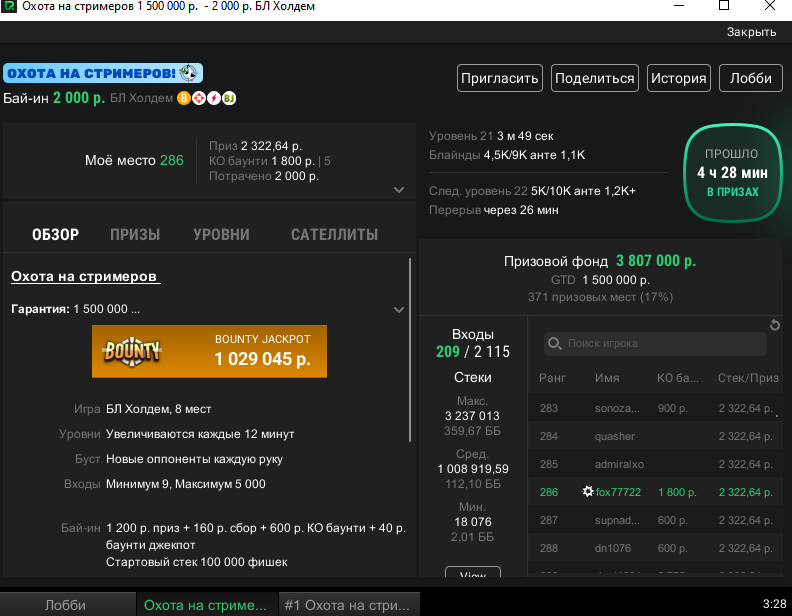The width and height of the screenshot is (792, 616).
Task: Open the История button
Action: click(x=678, y=78)
